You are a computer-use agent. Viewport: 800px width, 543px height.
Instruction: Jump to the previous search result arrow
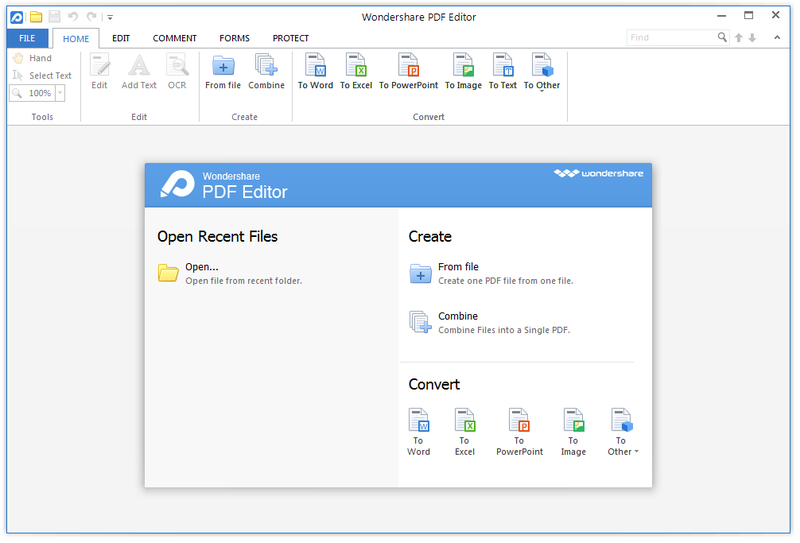point(738,38)
